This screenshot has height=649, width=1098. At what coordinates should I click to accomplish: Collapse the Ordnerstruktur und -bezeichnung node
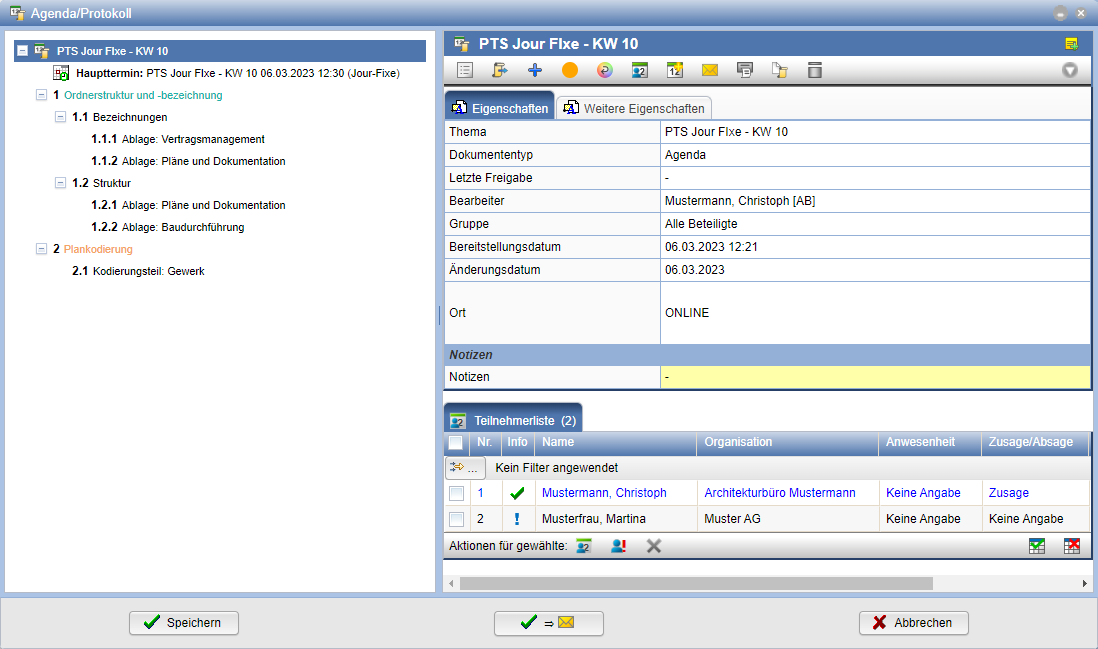pos(41,95)
